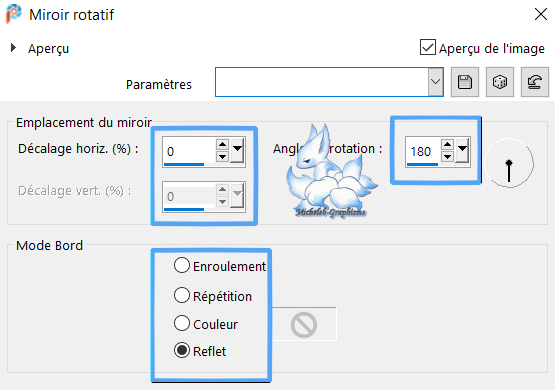Viewport: 555px width, 390px height.
Task: Select the Enroulement radio button
Action: [x=182, y=265]
